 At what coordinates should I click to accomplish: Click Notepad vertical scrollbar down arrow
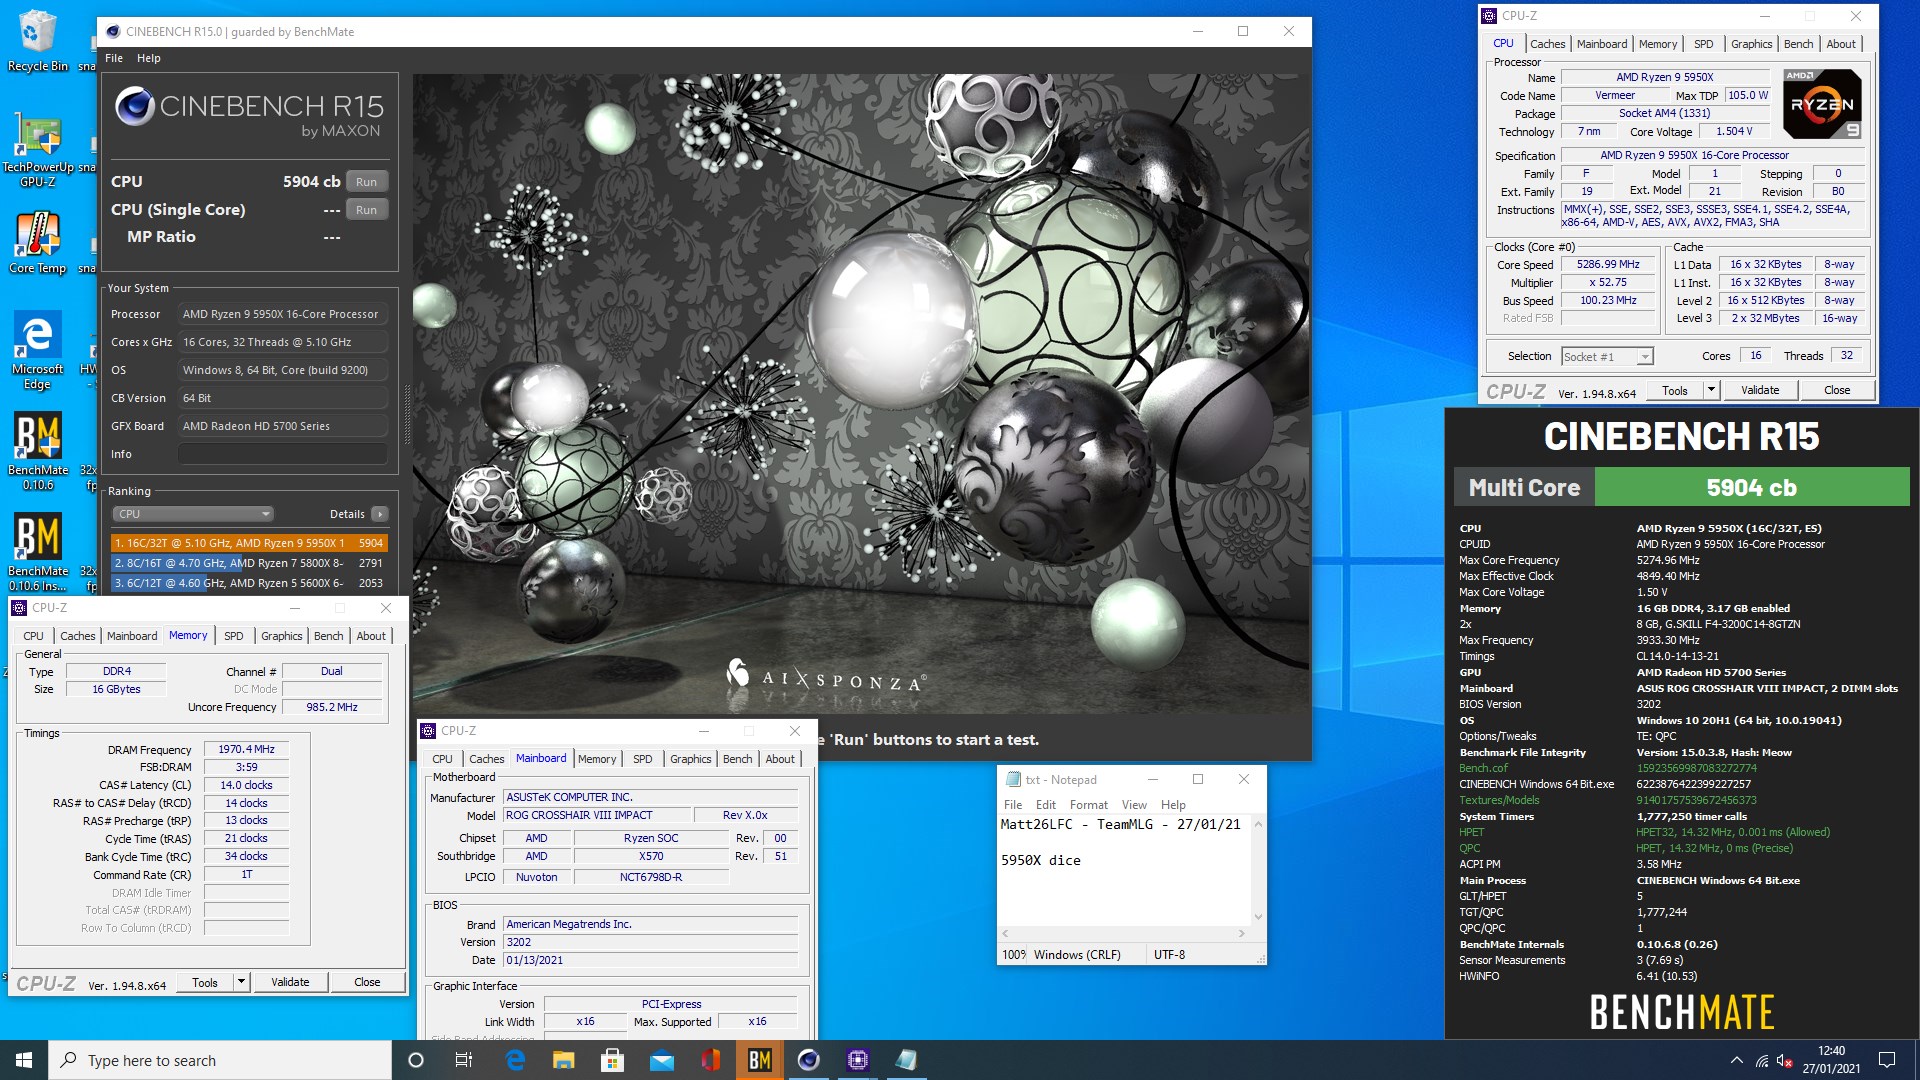tap(1258, 916)
